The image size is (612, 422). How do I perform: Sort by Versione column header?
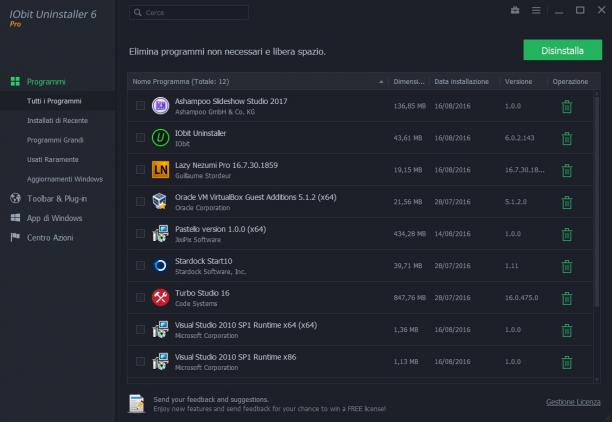coord(518,82)
